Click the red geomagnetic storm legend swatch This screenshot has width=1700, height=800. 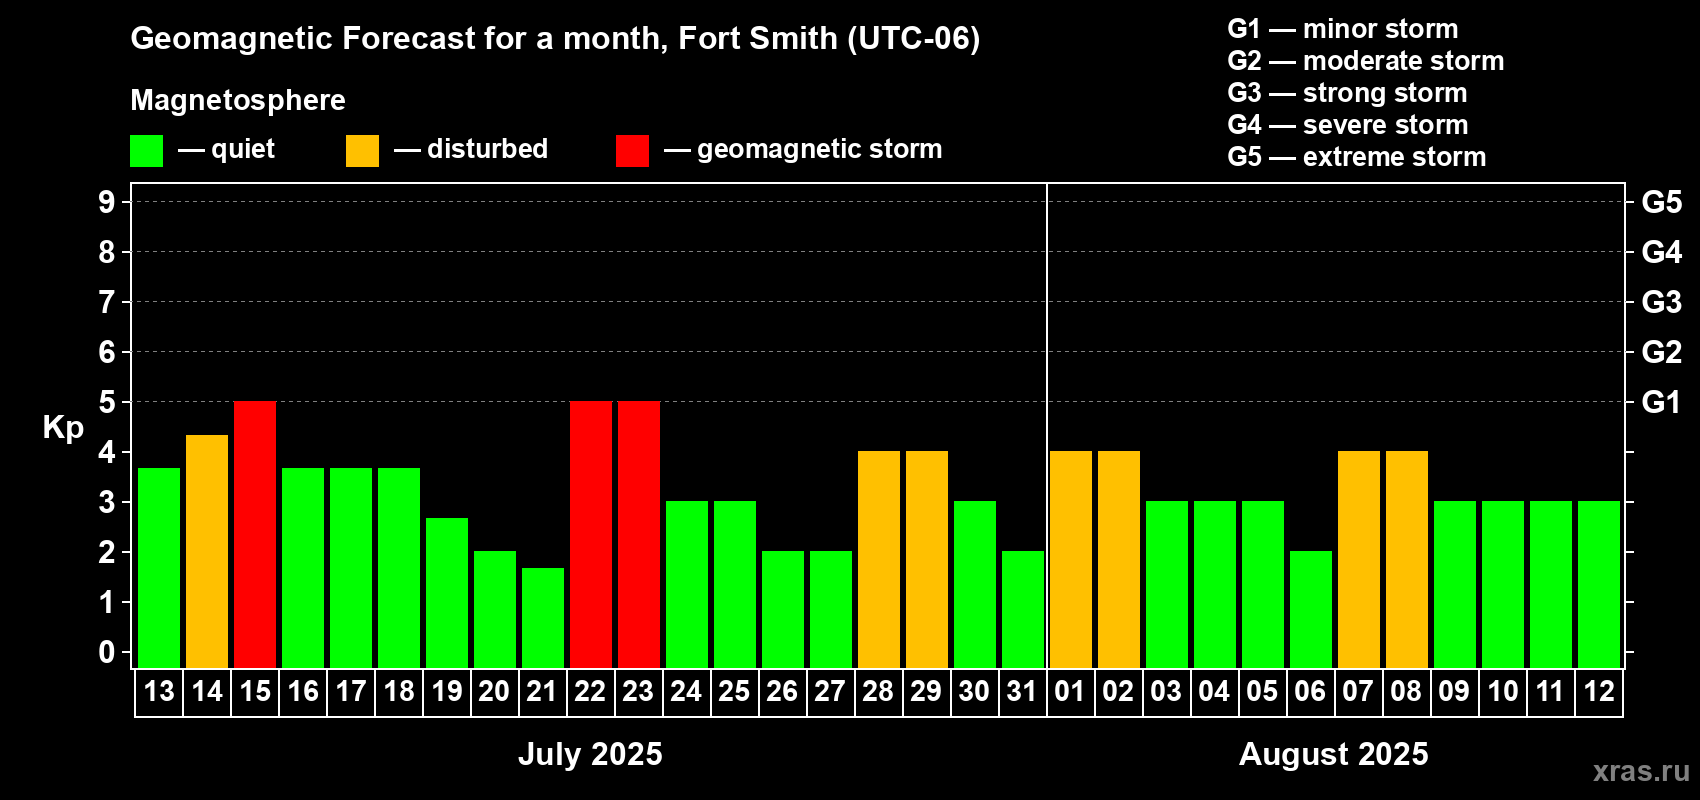click(x=632, y=151)
